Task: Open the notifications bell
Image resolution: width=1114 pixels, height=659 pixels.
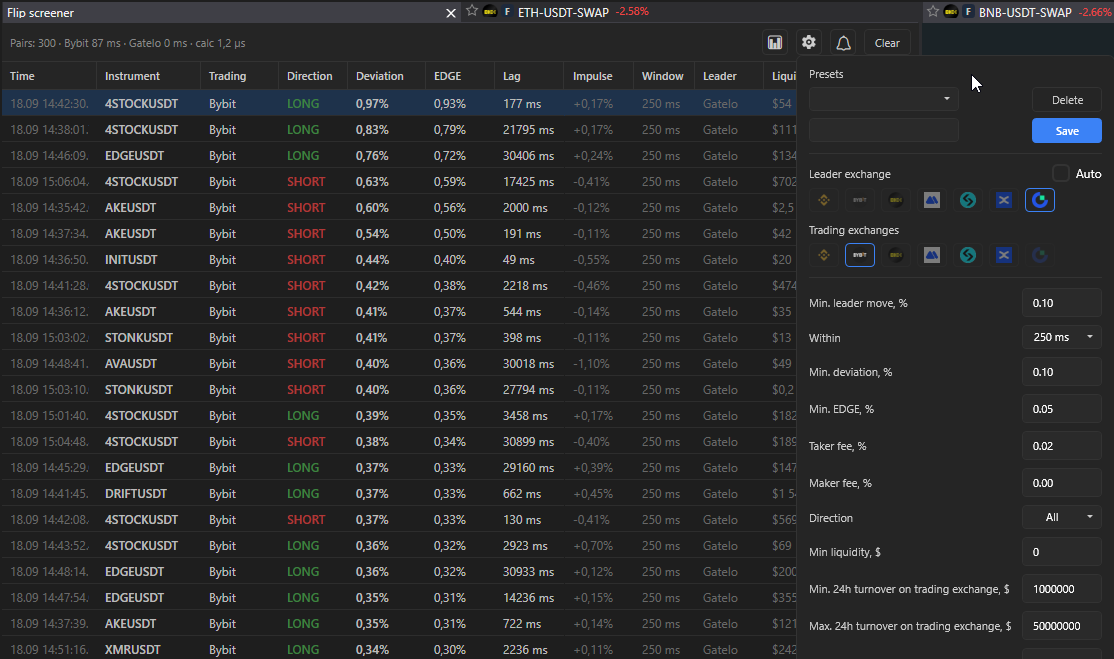Action: [843, 43]
